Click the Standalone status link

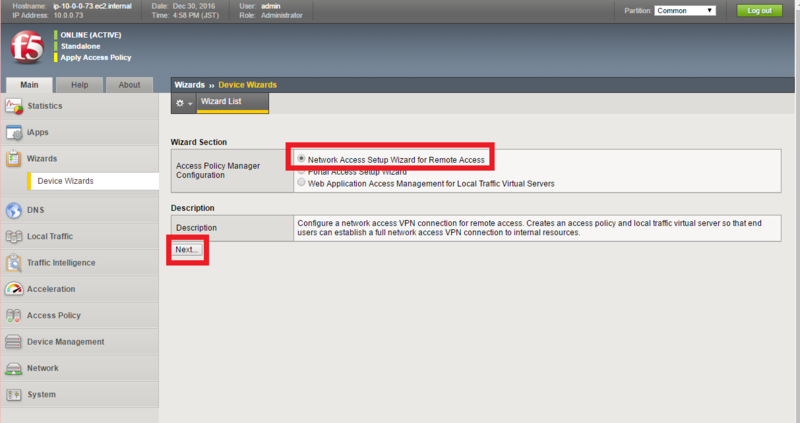(81, 46)
